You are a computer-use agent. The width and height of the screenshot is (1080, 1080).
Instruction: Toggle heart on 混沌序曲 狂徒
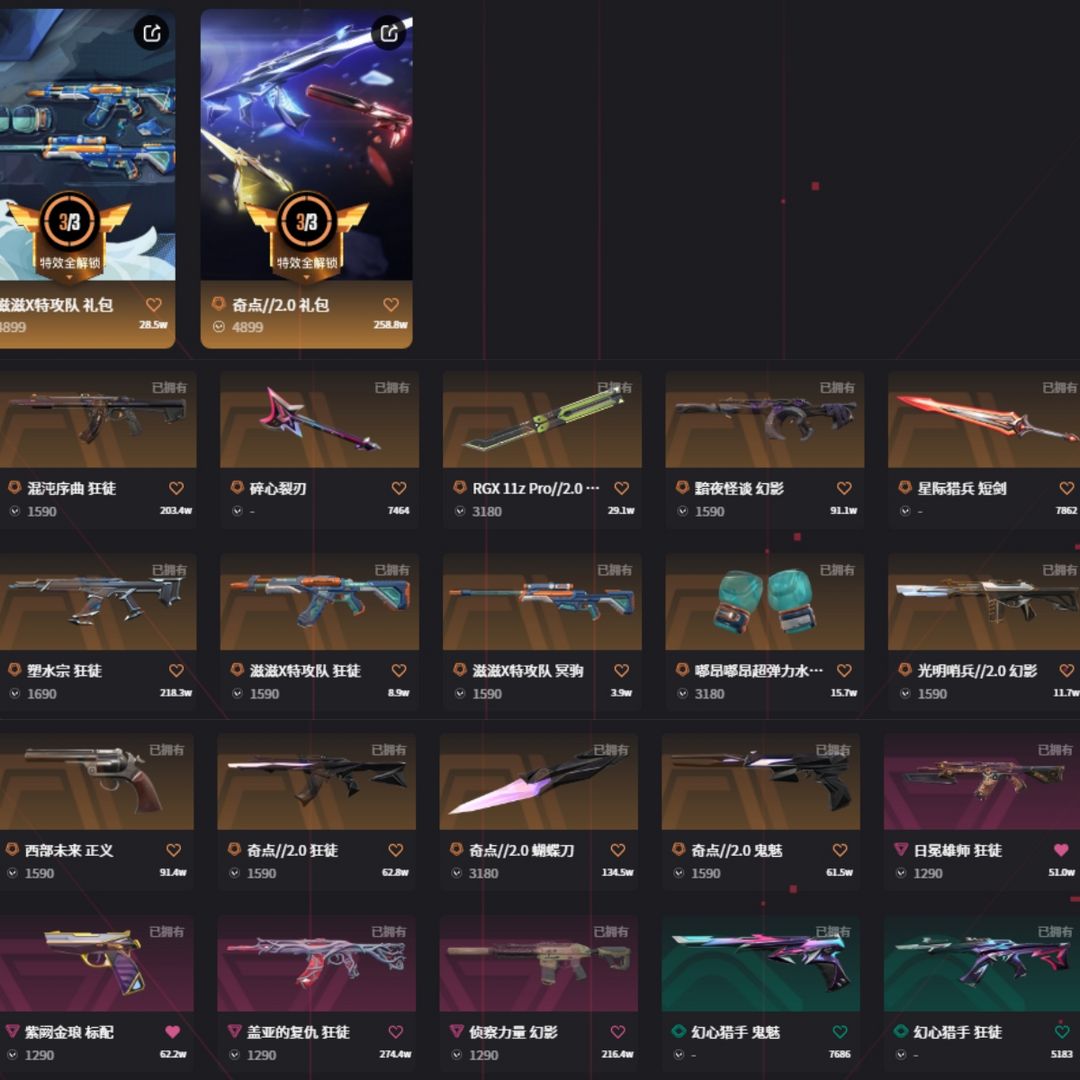click(x=176, y=488)
